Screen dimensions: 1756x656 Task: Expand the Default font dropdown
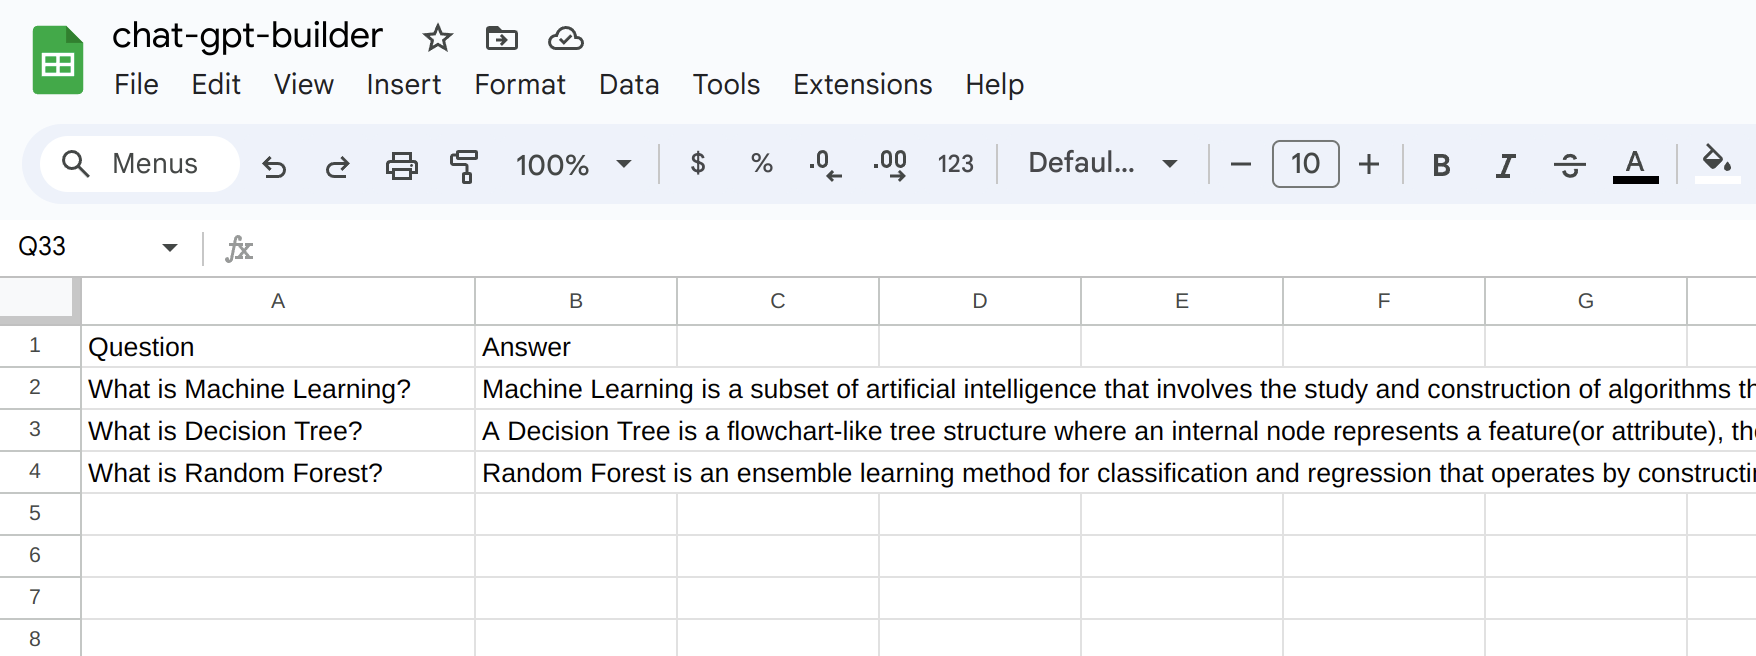tap(1102, 163)
